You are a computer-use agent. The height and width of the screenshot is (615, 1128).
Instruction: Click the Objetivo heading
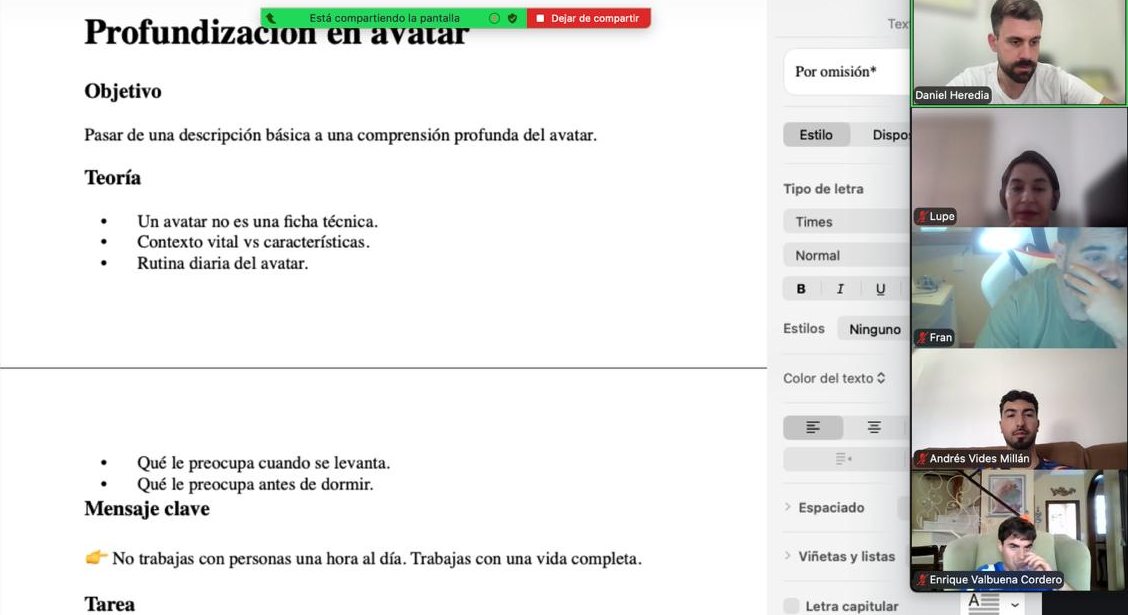(123, 91)
